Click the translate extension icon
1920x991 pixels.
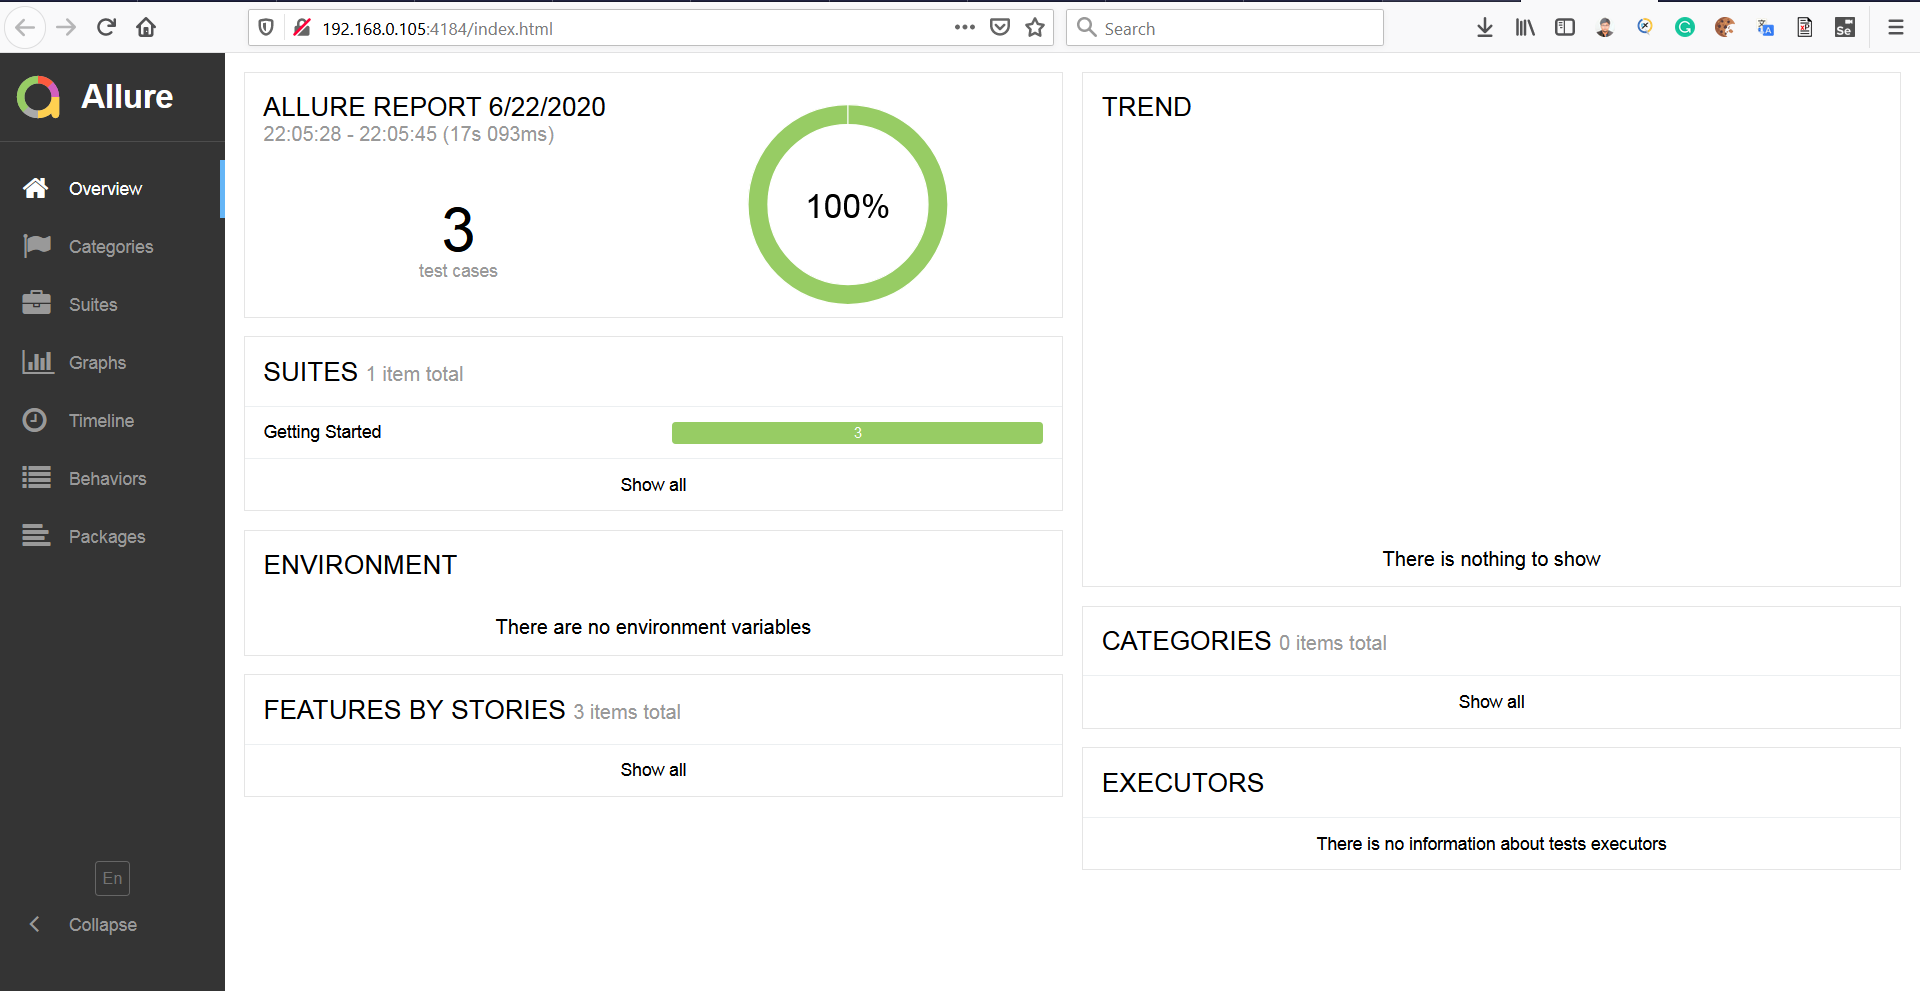[1765, 28]
